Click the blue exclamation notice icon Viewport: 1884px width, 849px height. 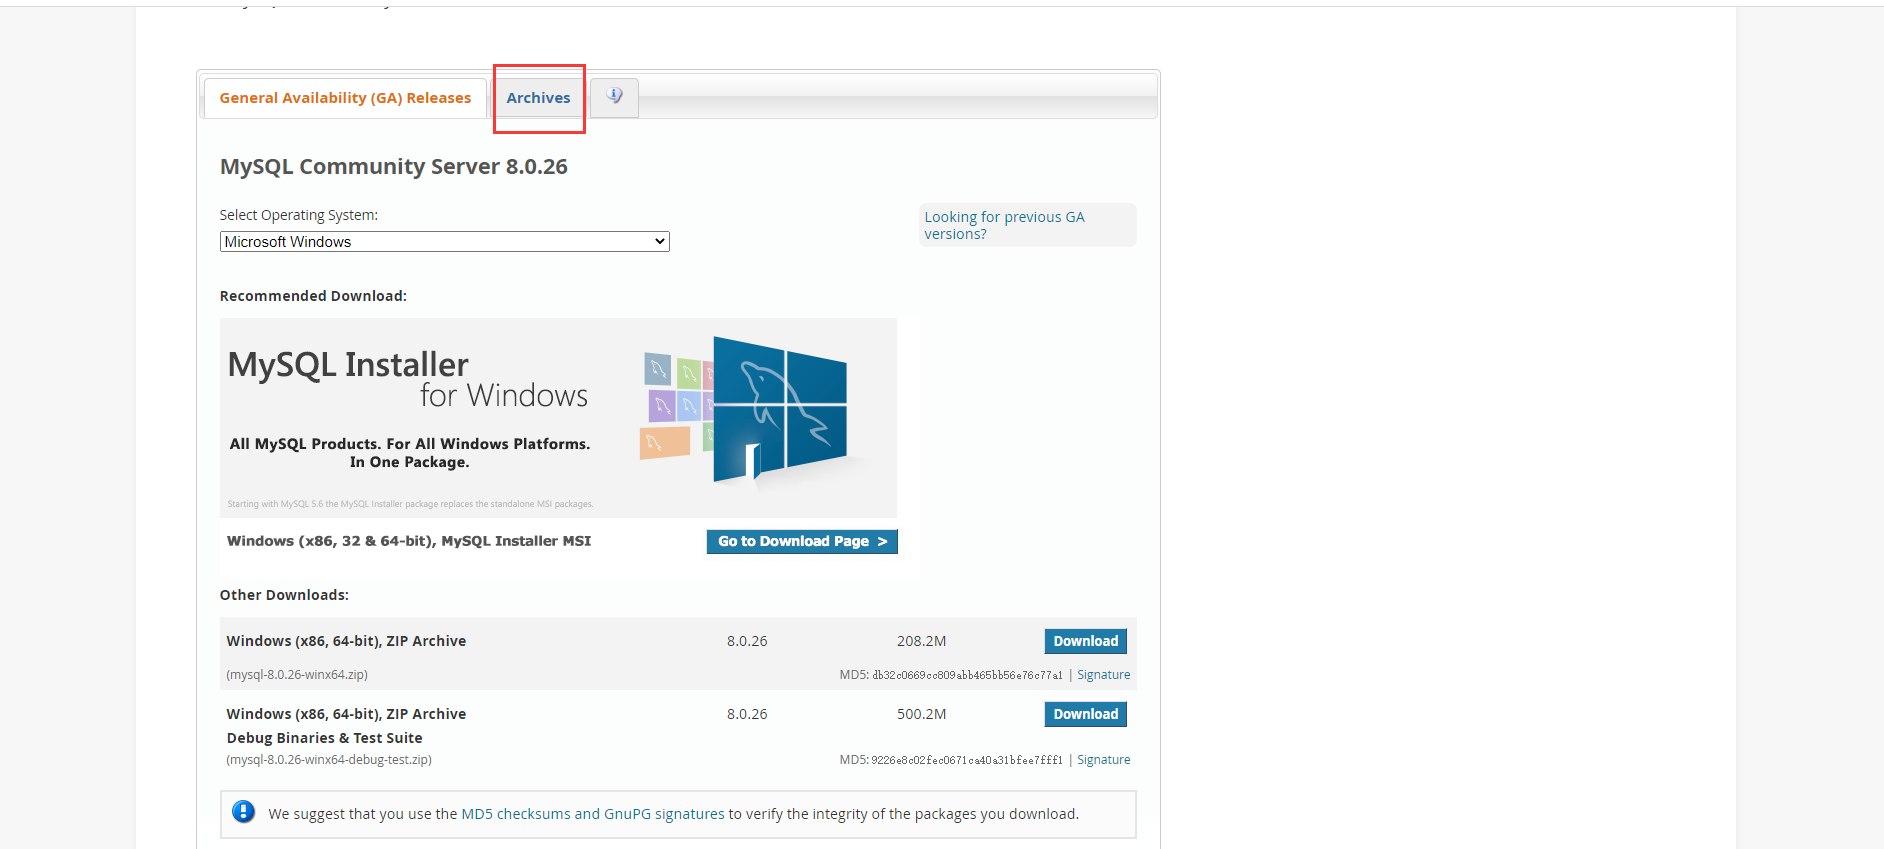[x=243, y=812]
